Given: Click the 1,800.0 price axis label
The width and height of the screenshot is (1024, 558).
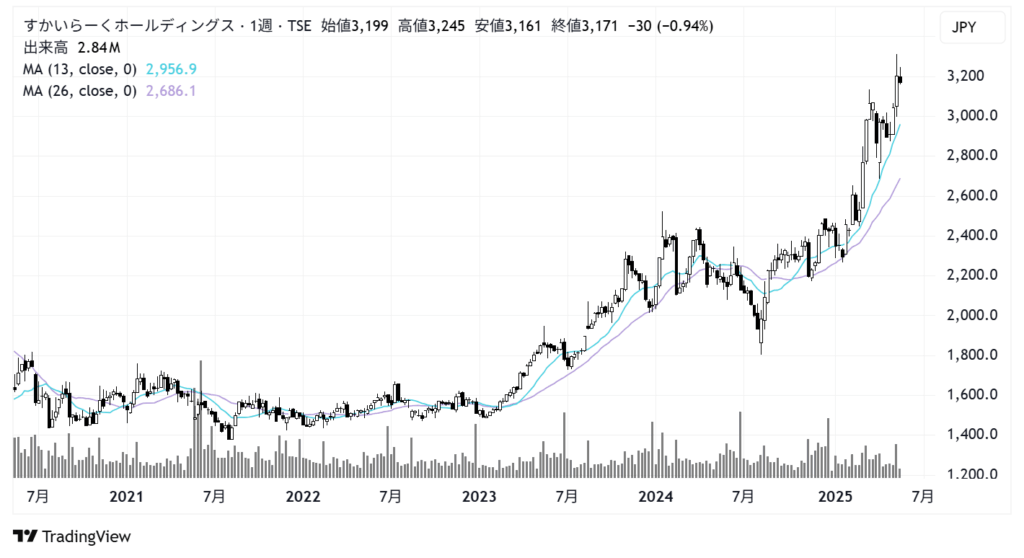Looking at the screenshot, I should (972, 355).
